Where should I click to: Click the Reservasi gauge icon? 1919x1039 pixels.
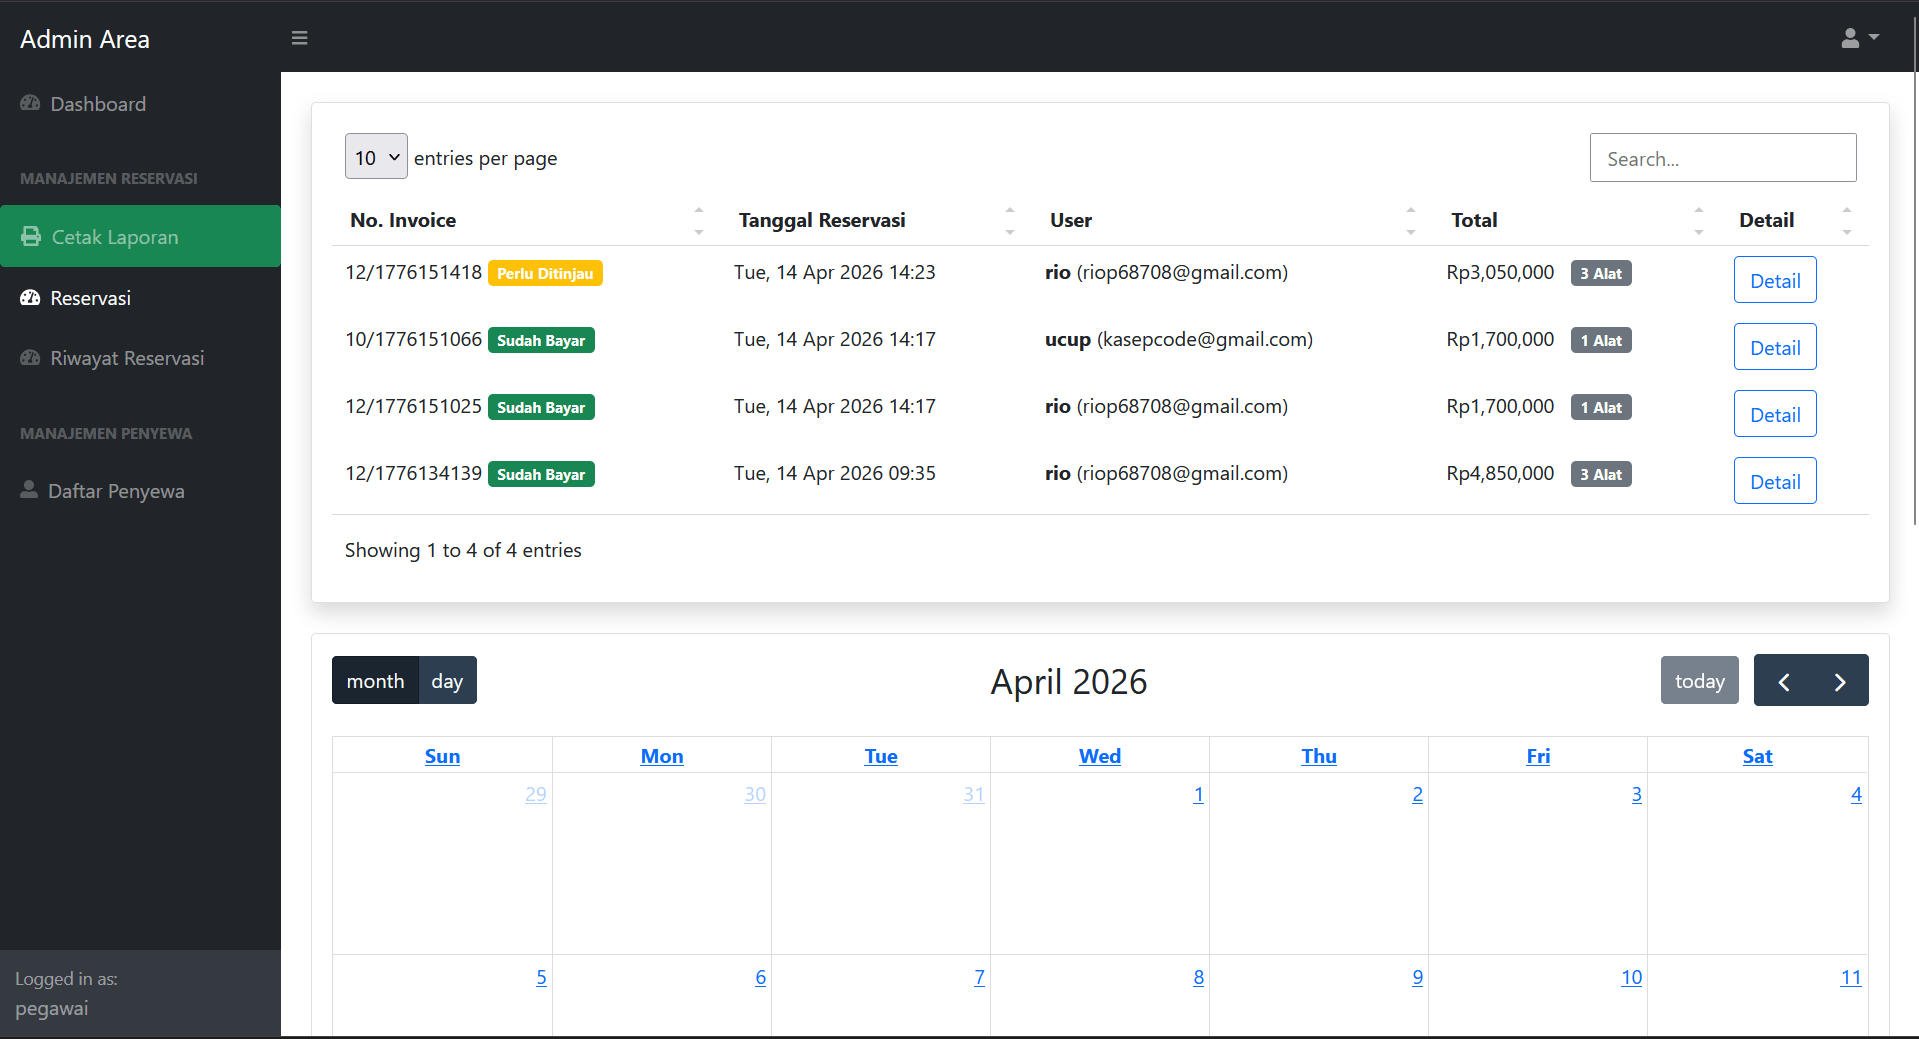pyautogui.click(x=30, y=297)
